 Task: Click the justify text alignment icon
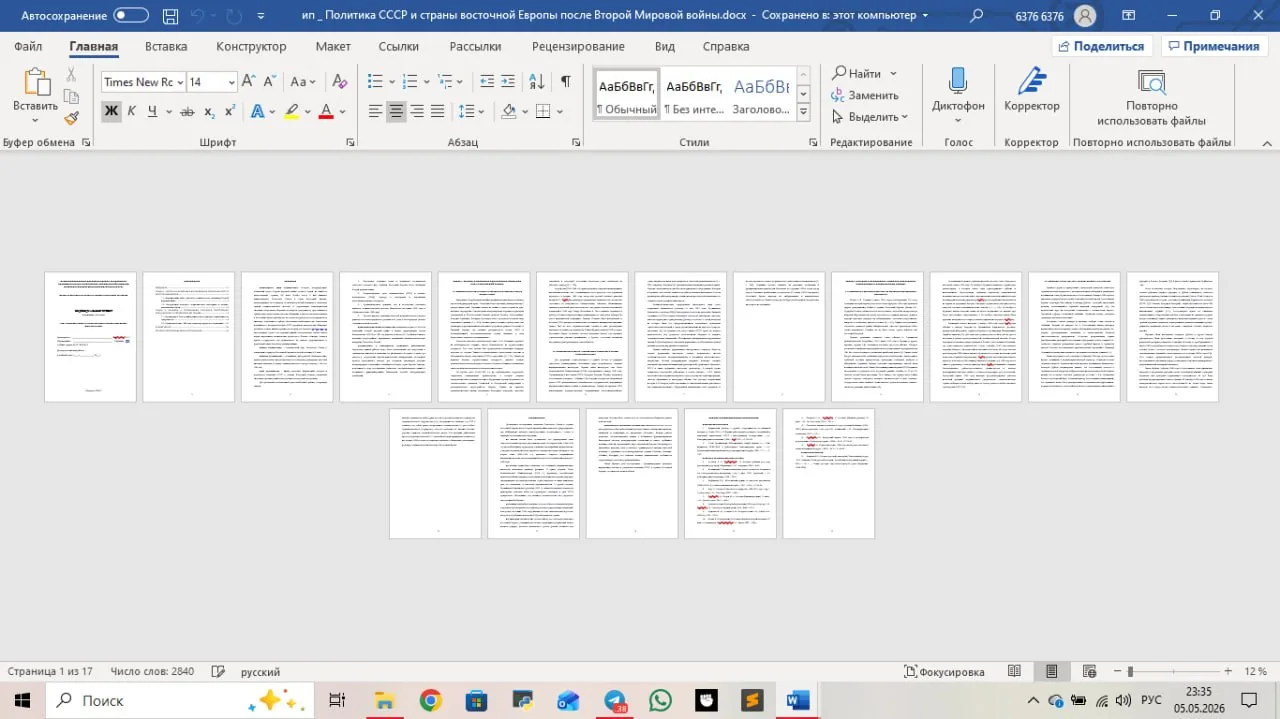[438, 112]
